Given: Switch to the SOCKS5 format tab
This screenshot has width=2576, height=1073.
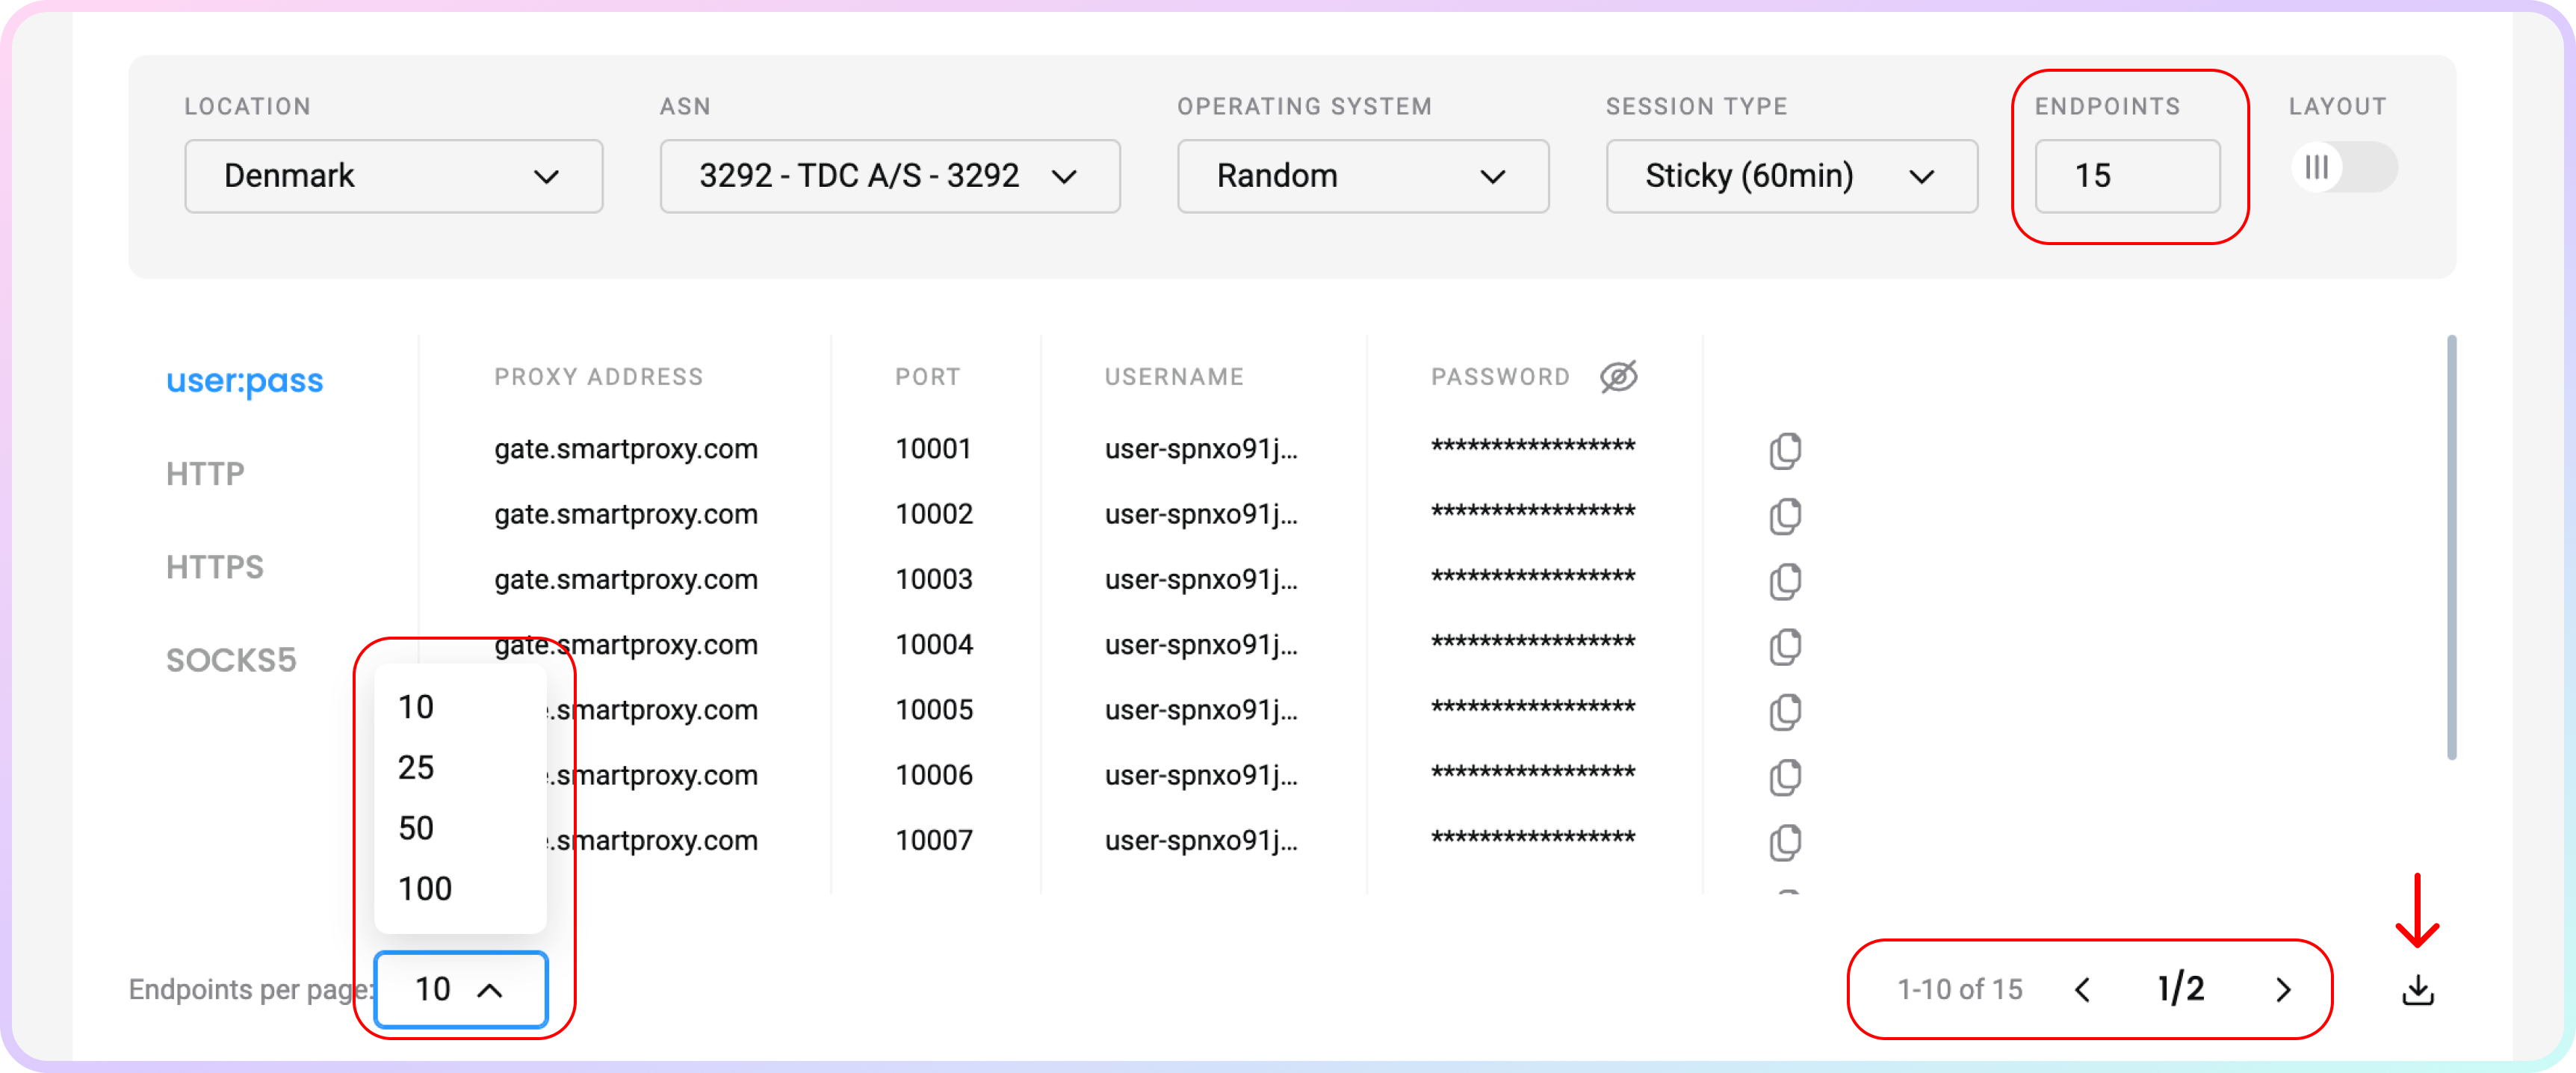Looking at the screenshot, I should point(231,660).
